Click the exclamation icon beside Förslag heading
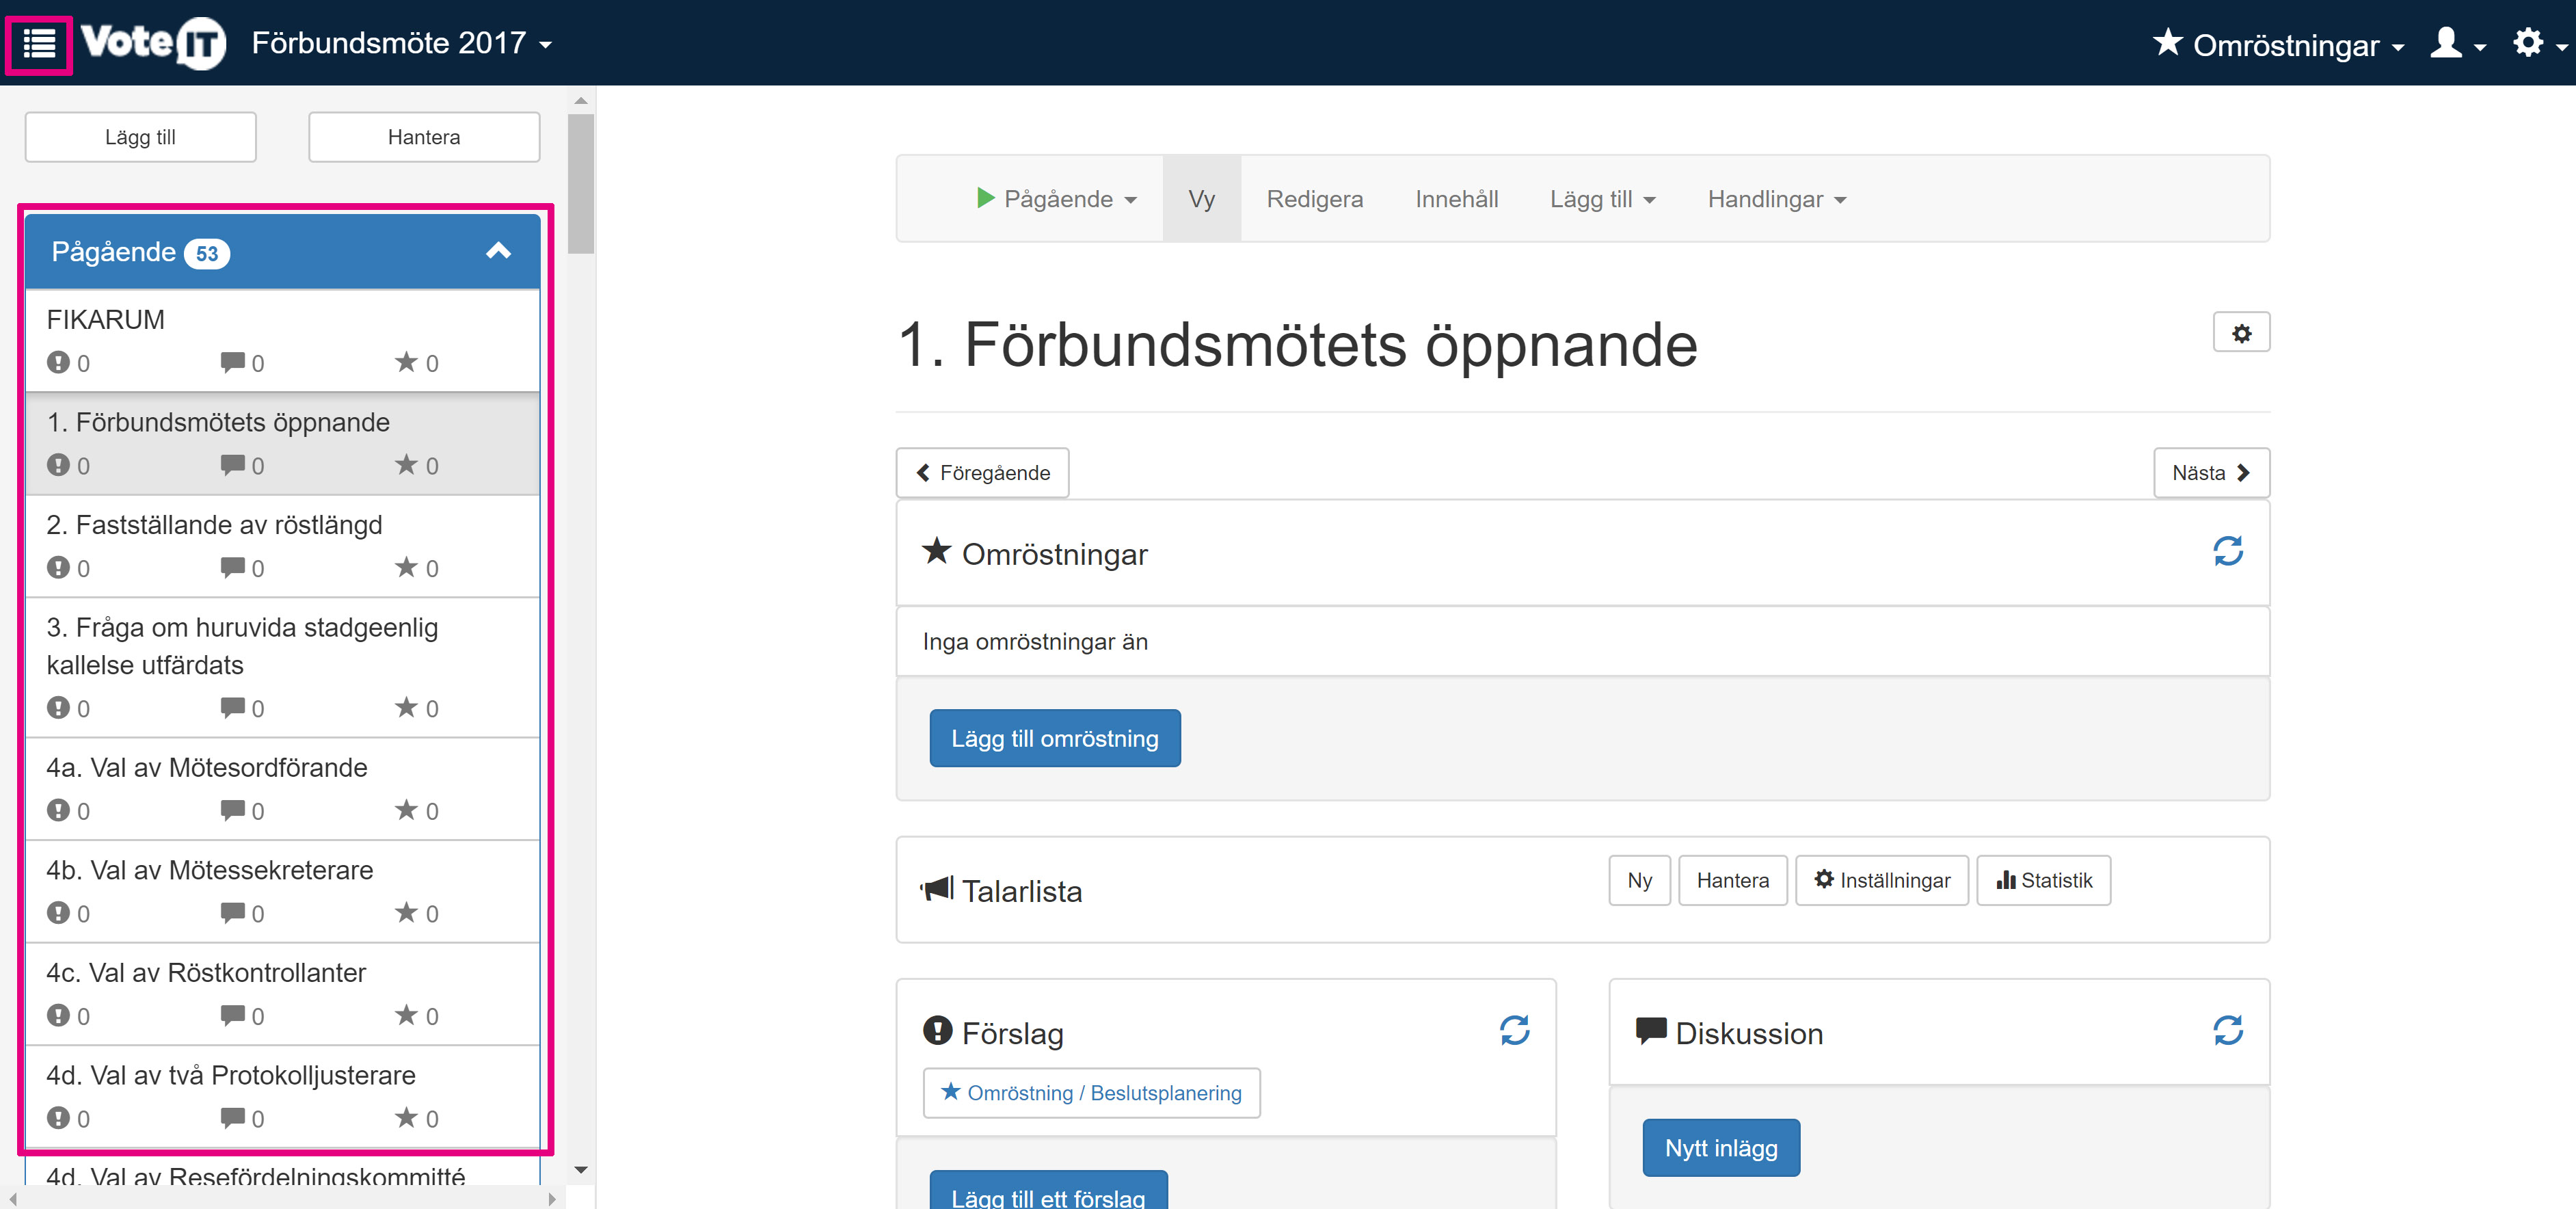 (937, 1030)
